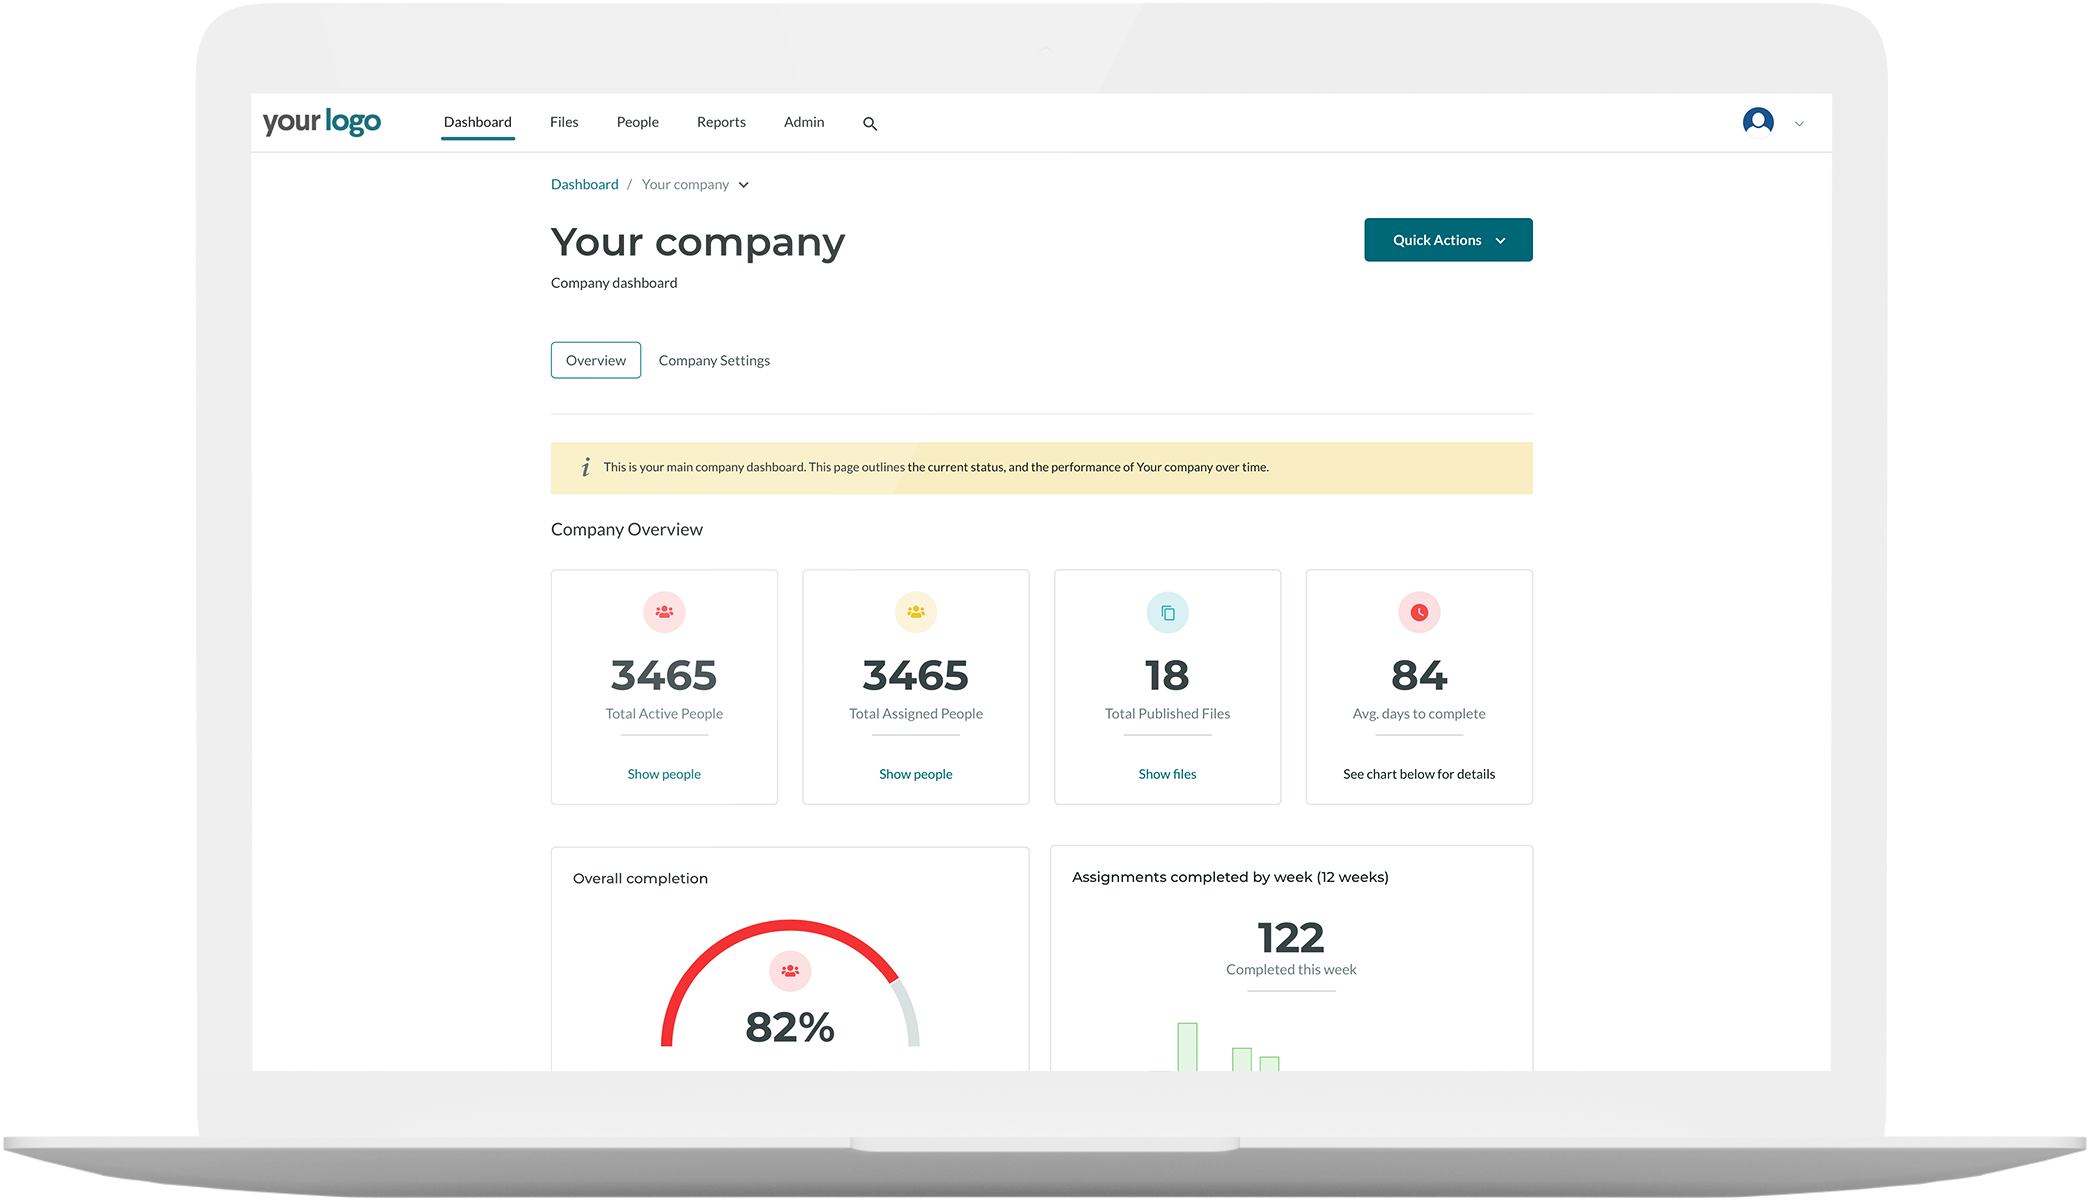This screenshot has height=1202, width=2089.
Task: Expand the Quick Actions dropdown
Action: pos(1448,240)
